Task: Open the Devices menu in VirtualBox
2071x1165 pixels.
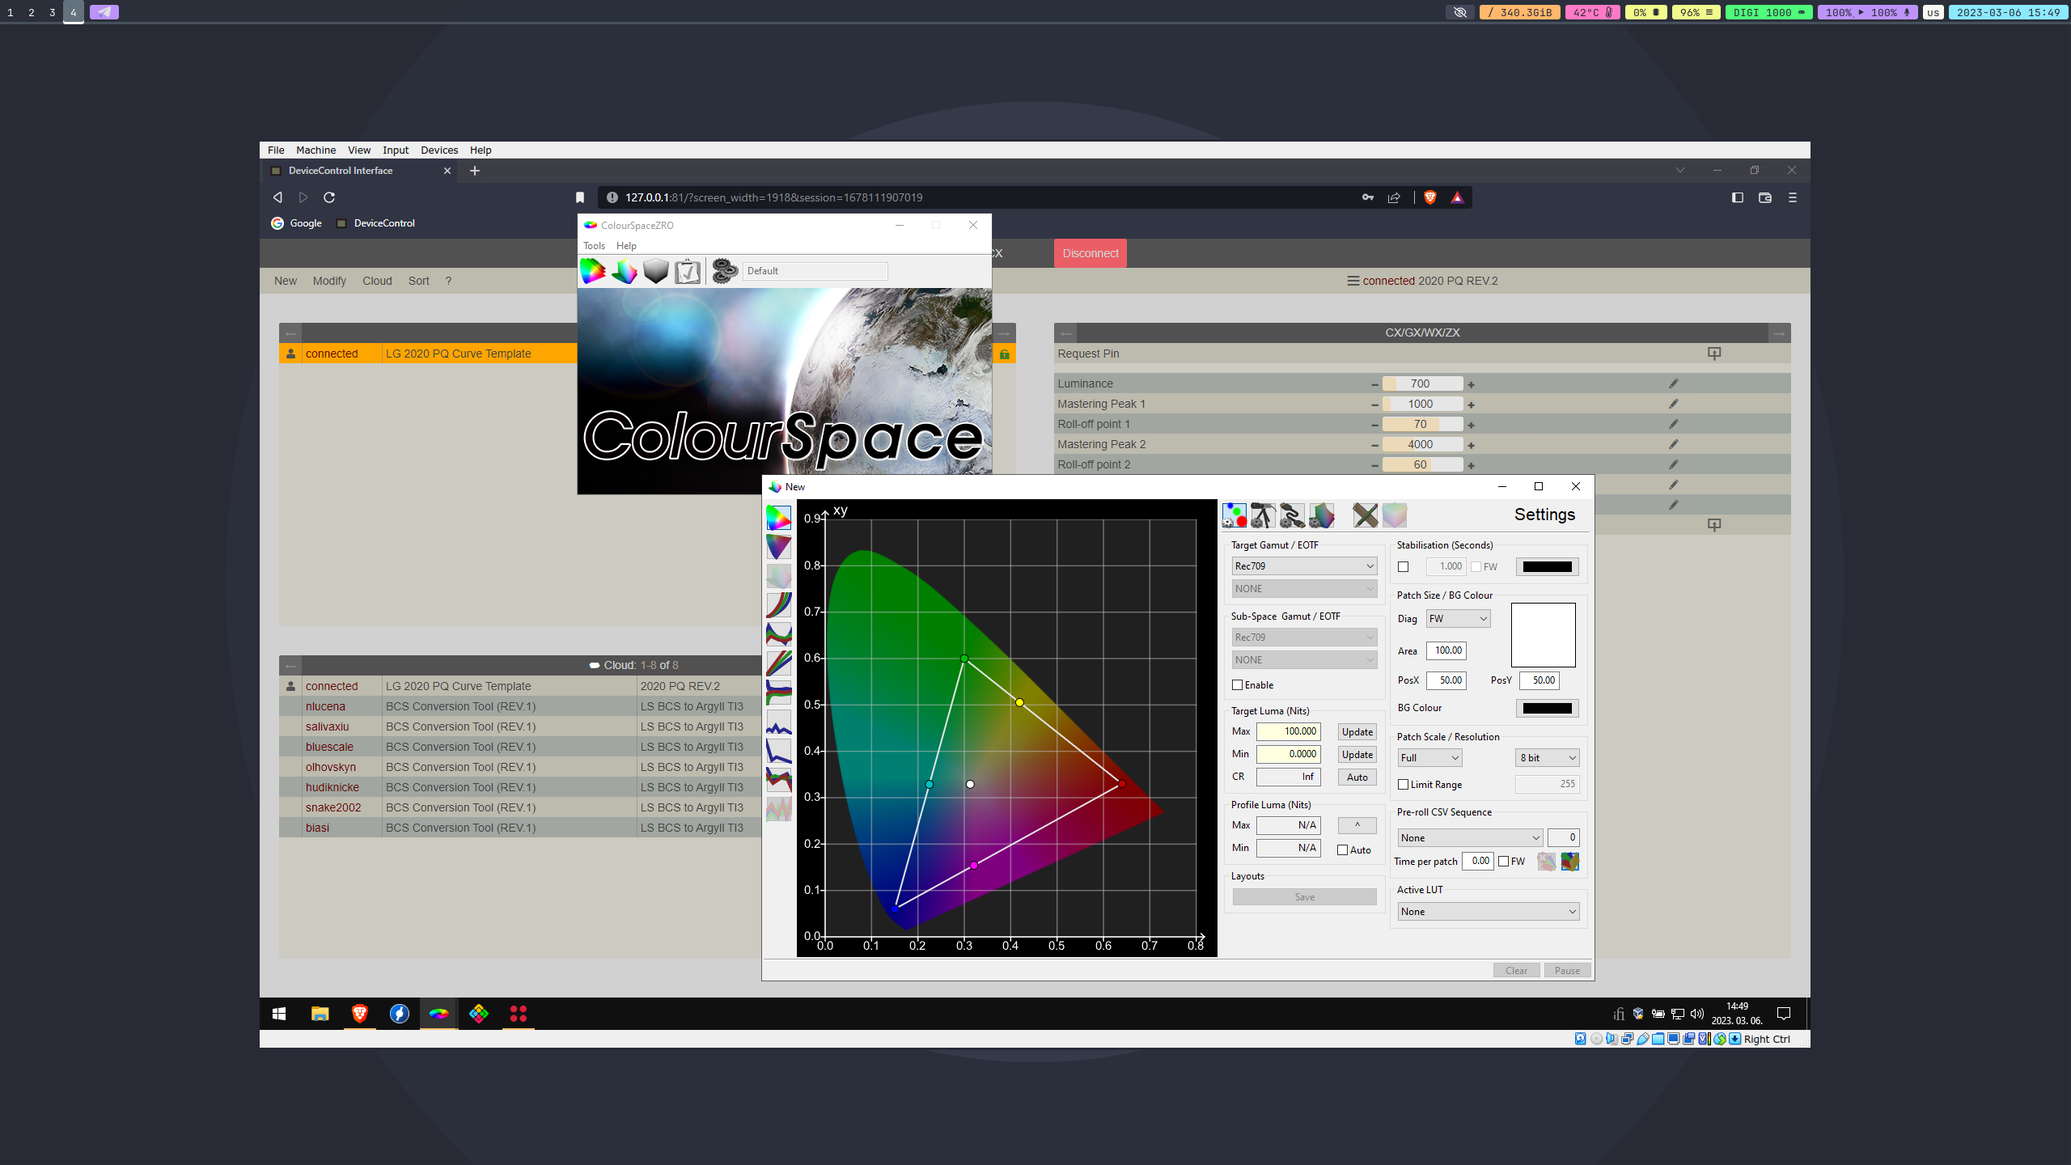Action: click(x=439, y=150)
